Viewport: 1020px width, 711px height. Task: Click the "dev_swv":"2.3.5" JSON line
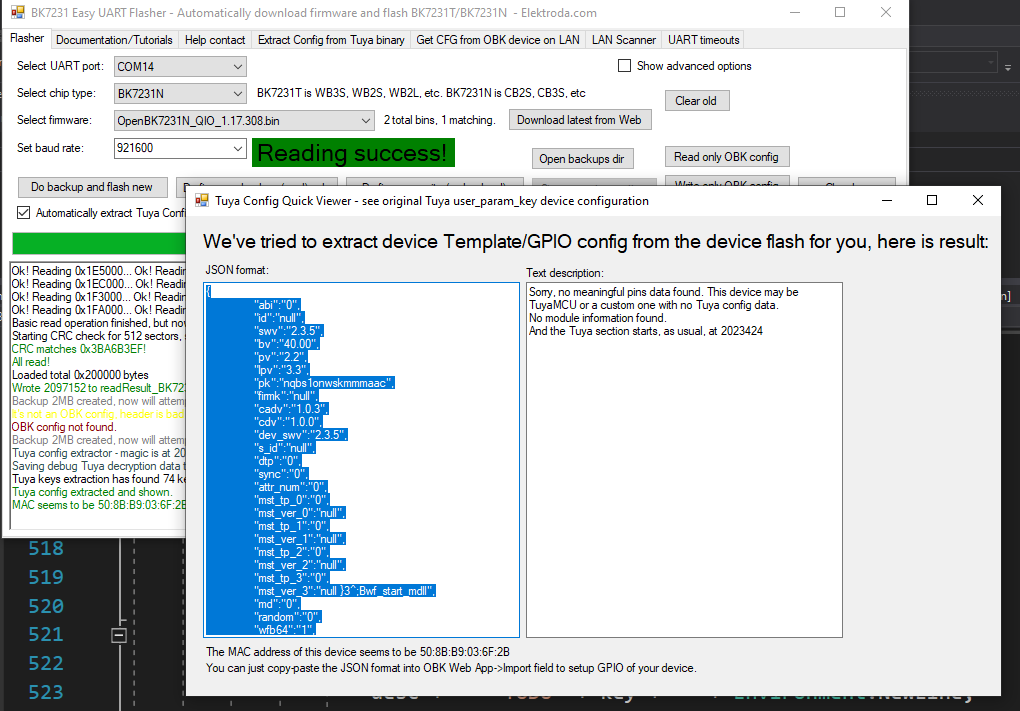pyautogui.click(x=301, y=435)
